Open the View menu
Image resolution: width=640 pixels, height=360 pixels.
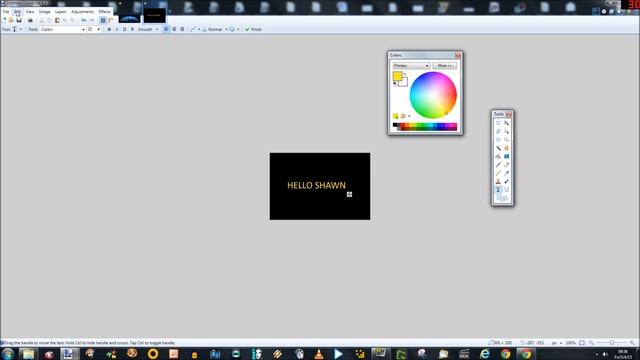click(x=30, y=12)
